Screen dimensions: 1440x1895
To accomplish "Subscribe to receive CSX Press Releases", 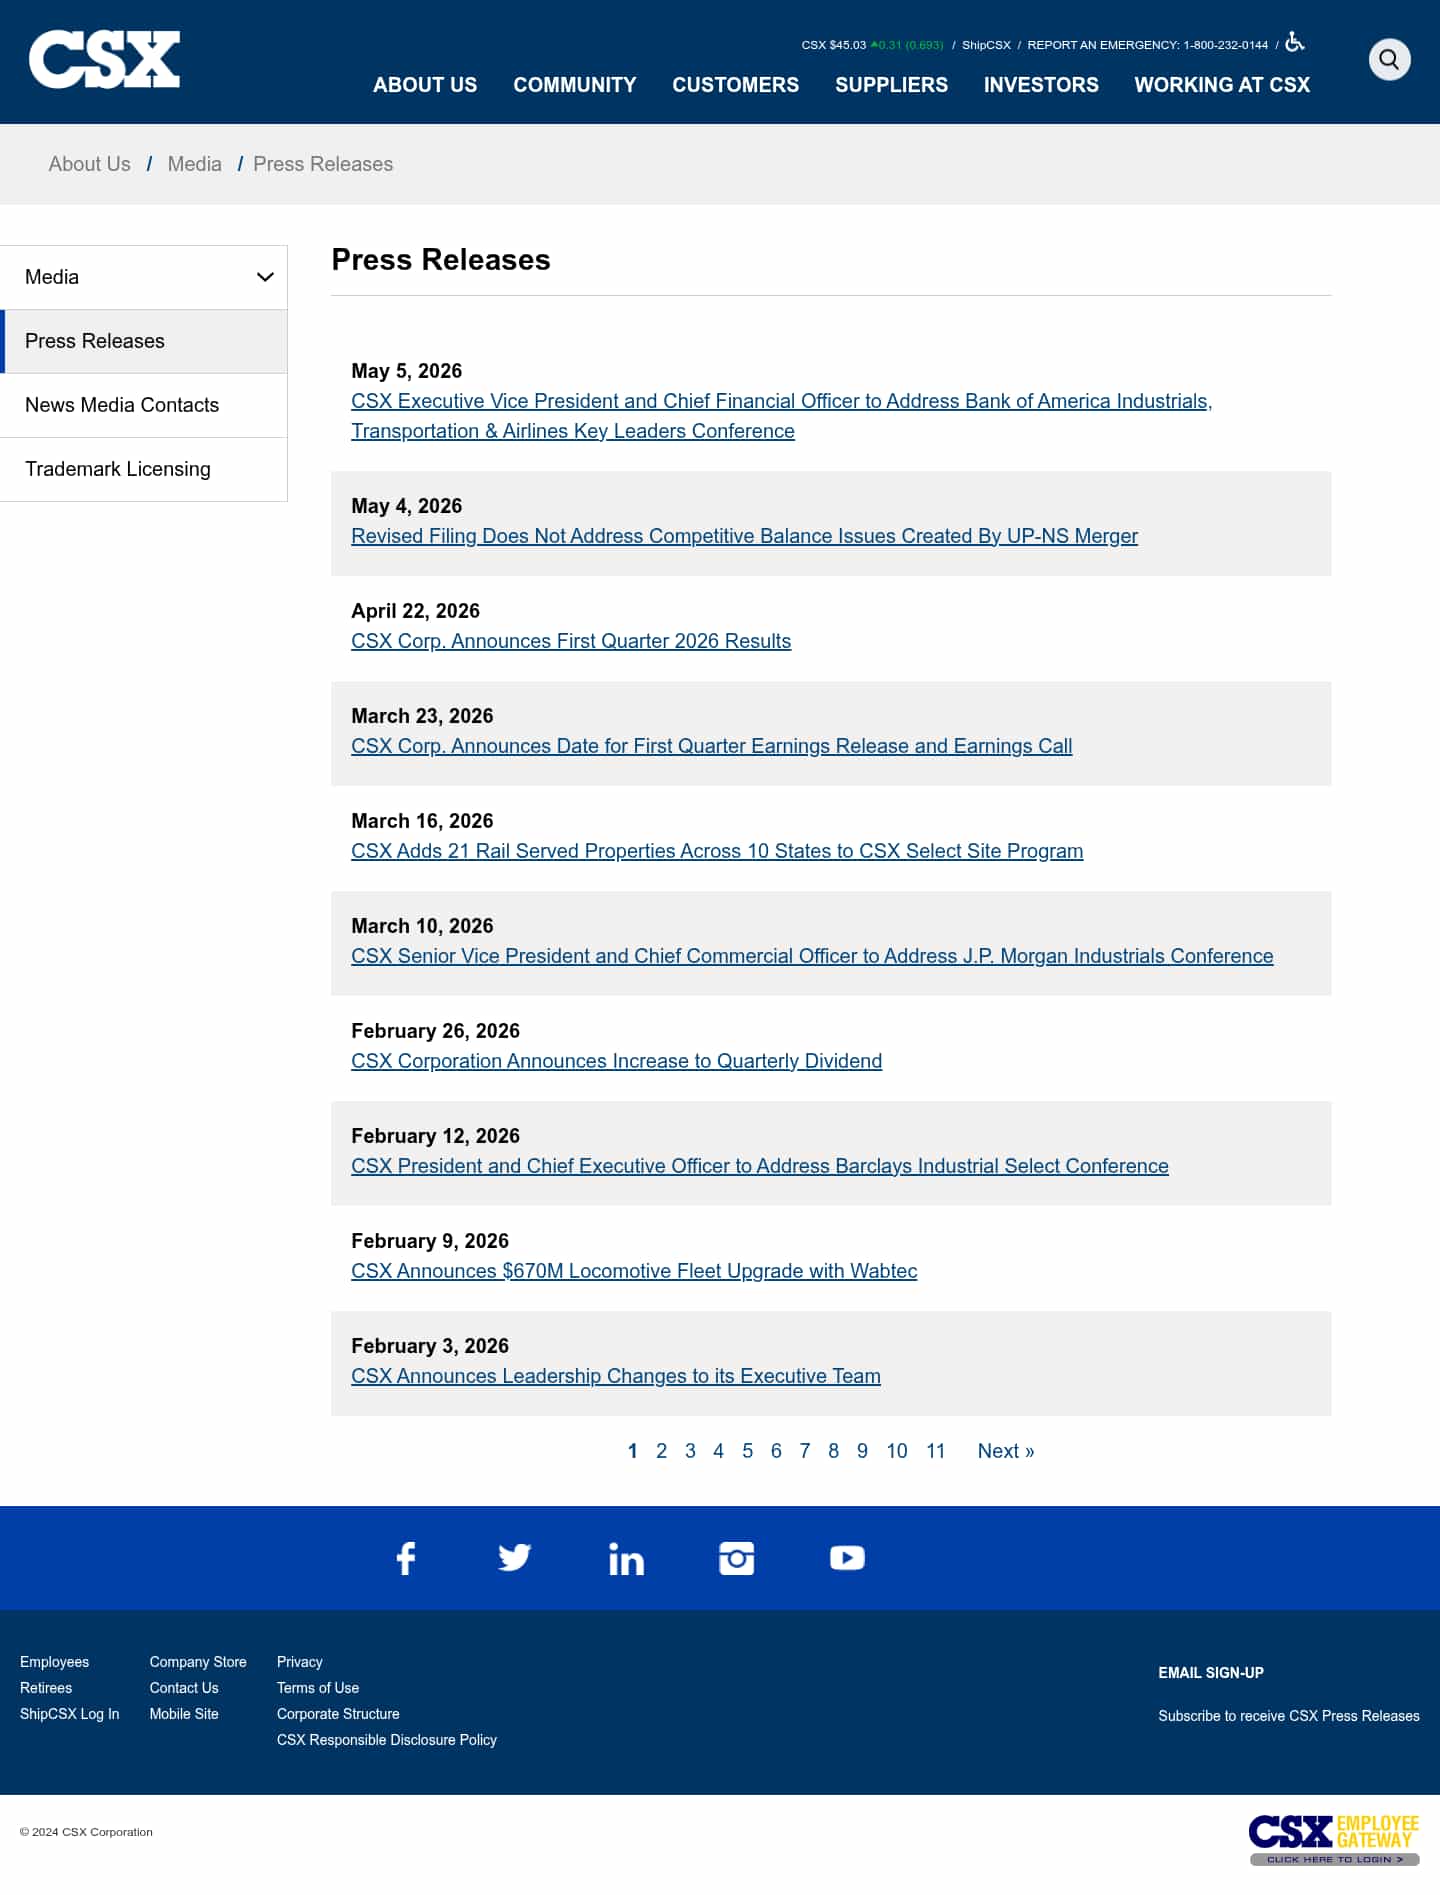I will point(1289,1716).
